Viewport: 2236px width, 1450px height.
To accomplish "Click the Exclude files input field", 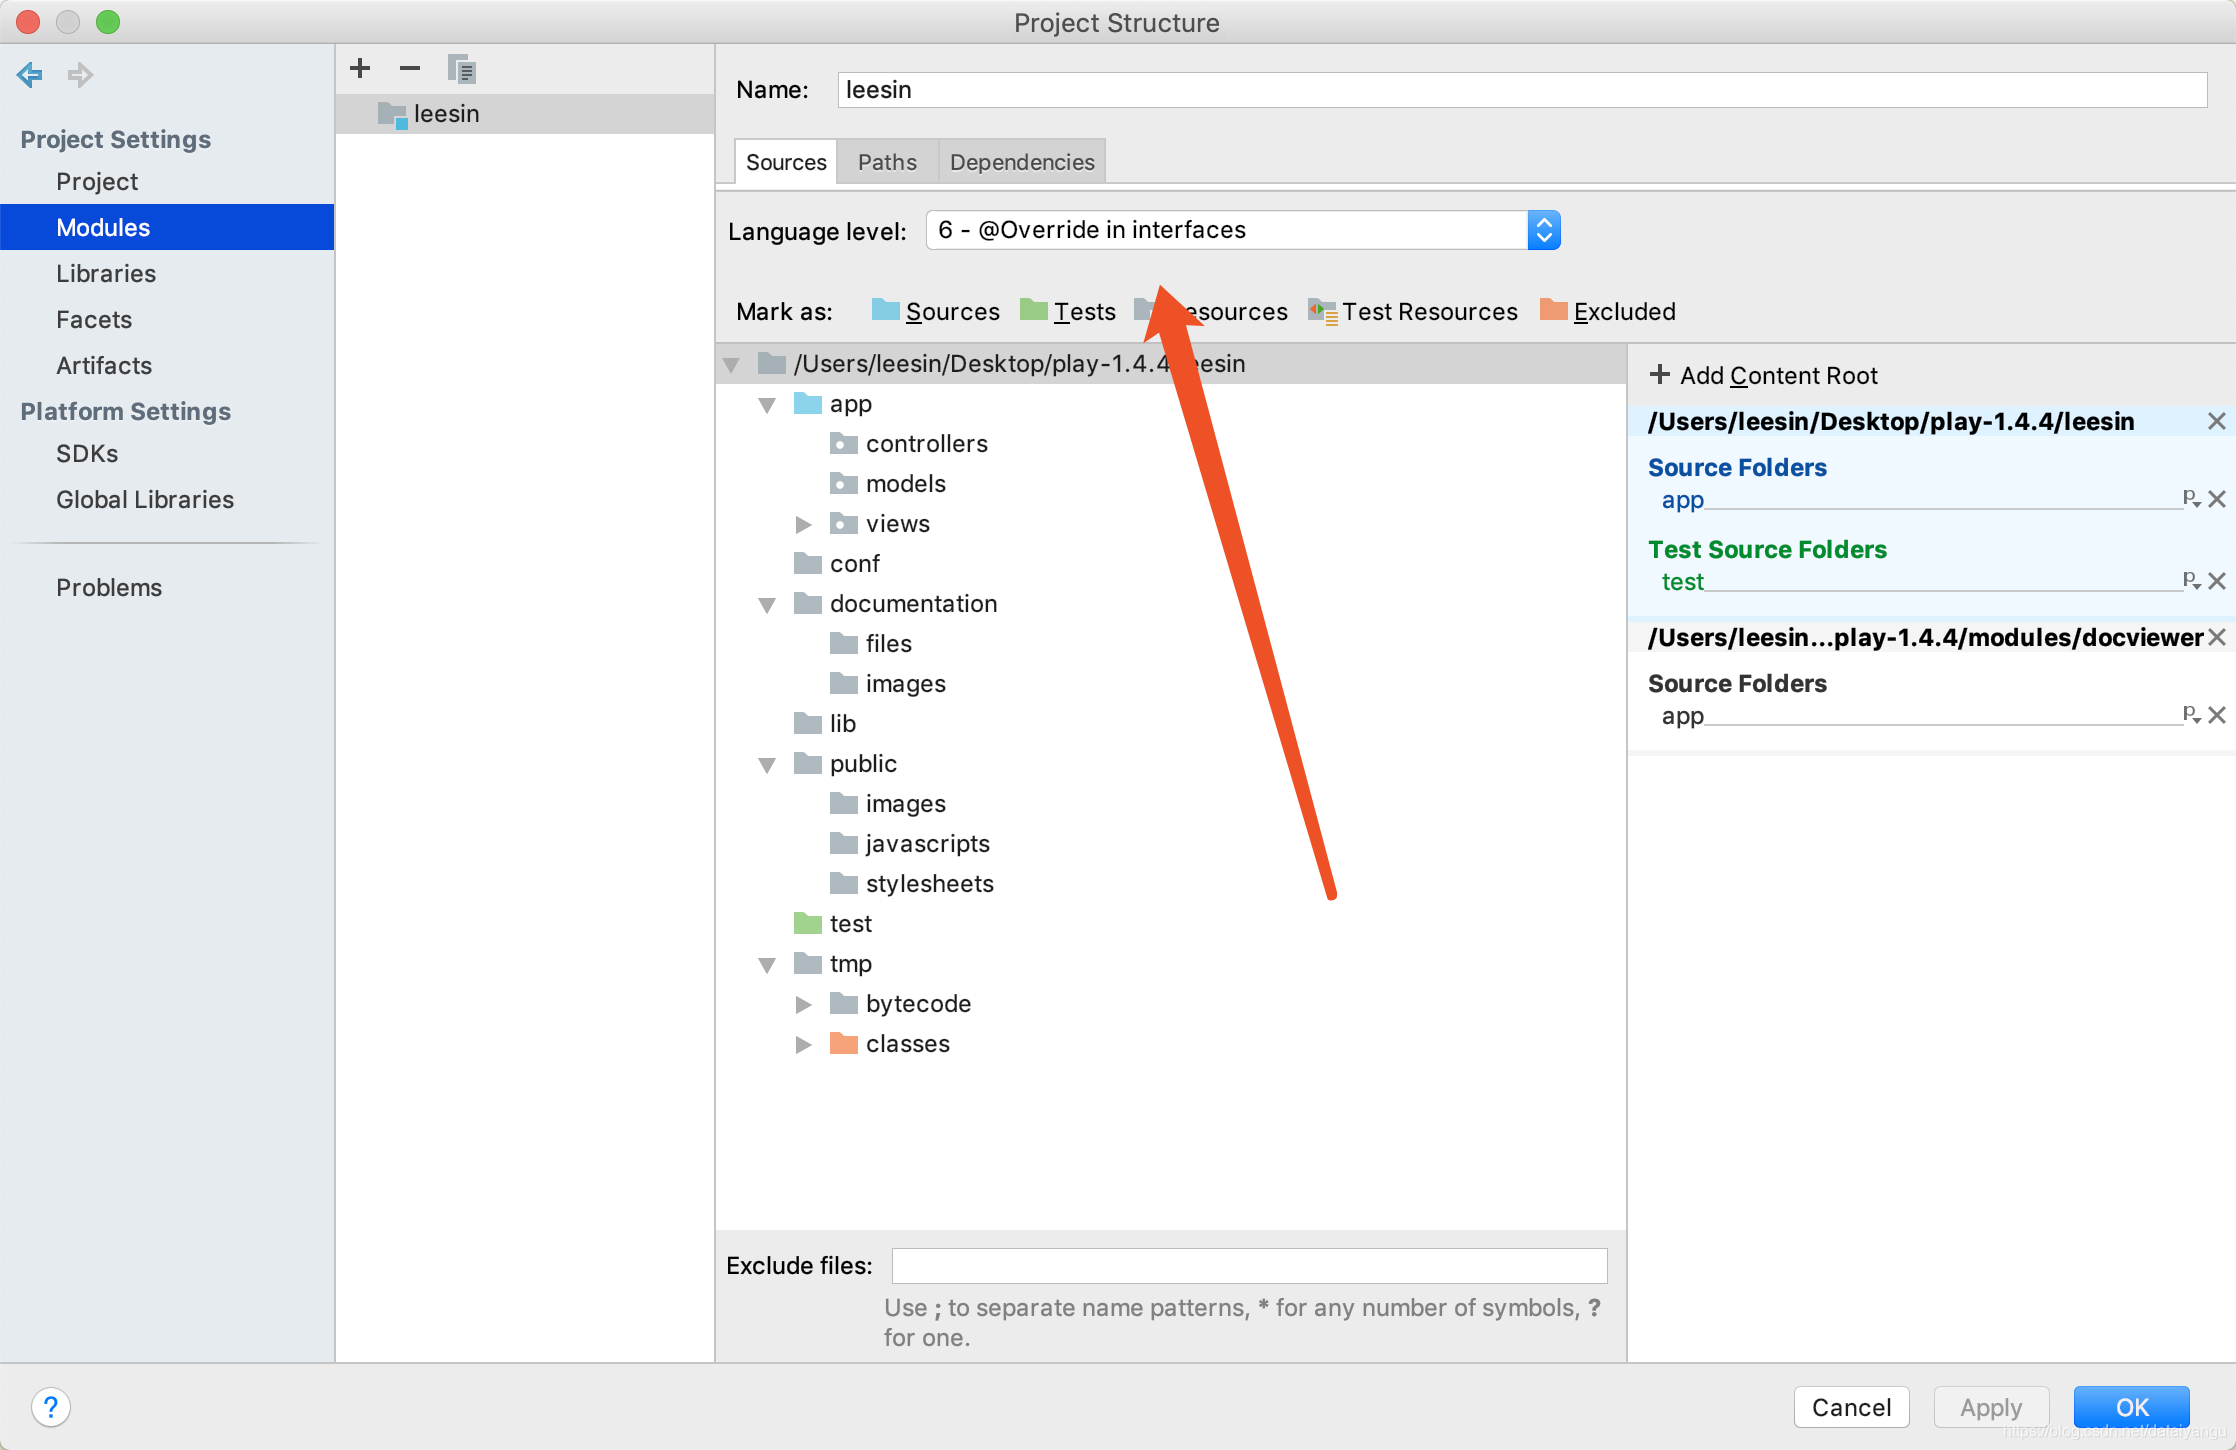I will point(1249,1265).
